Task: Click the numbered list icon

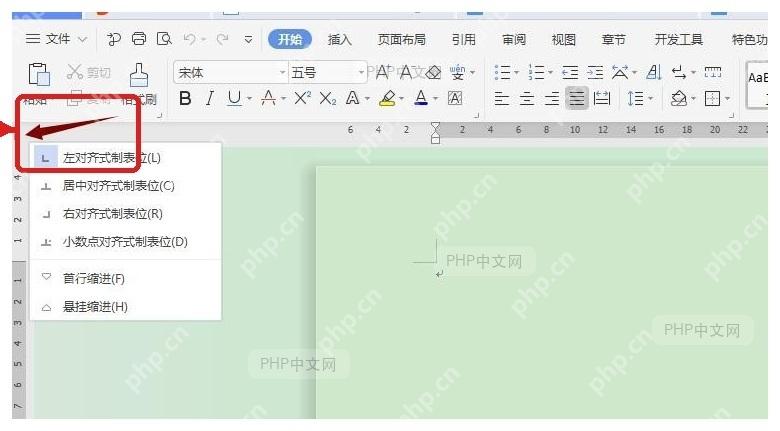Action: [536, 73]
